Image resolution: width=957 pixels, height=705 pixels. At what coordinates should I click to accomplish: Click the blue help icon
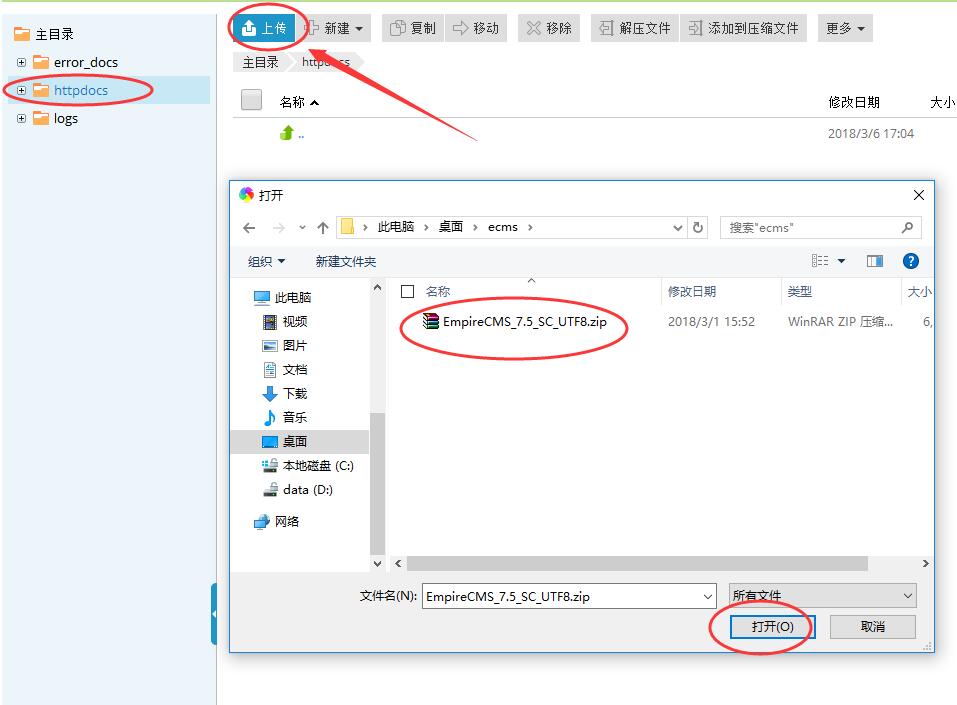point(911,261)
